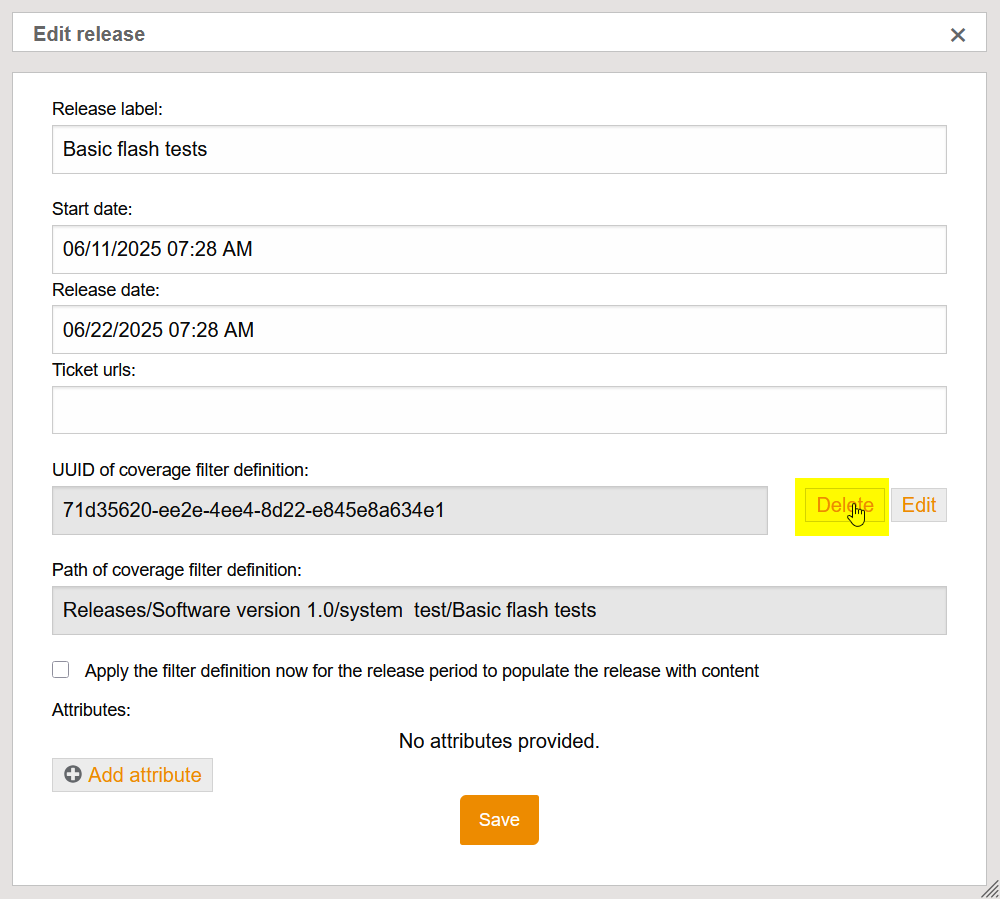
Task: Click the coverage filter UUID field
Action: click(409, 510)
